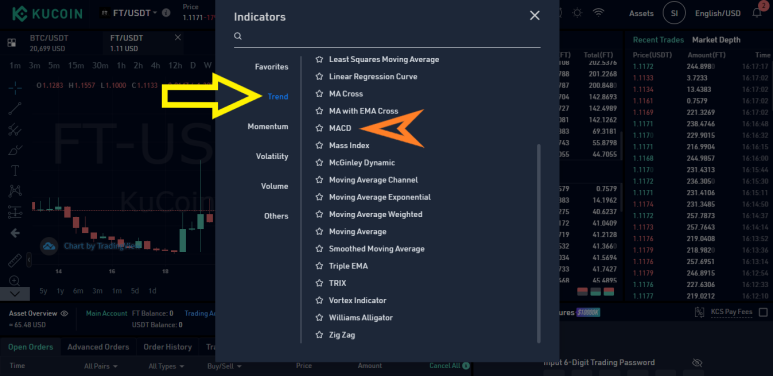Select the Volume category
773x376 pixels.
275,186
